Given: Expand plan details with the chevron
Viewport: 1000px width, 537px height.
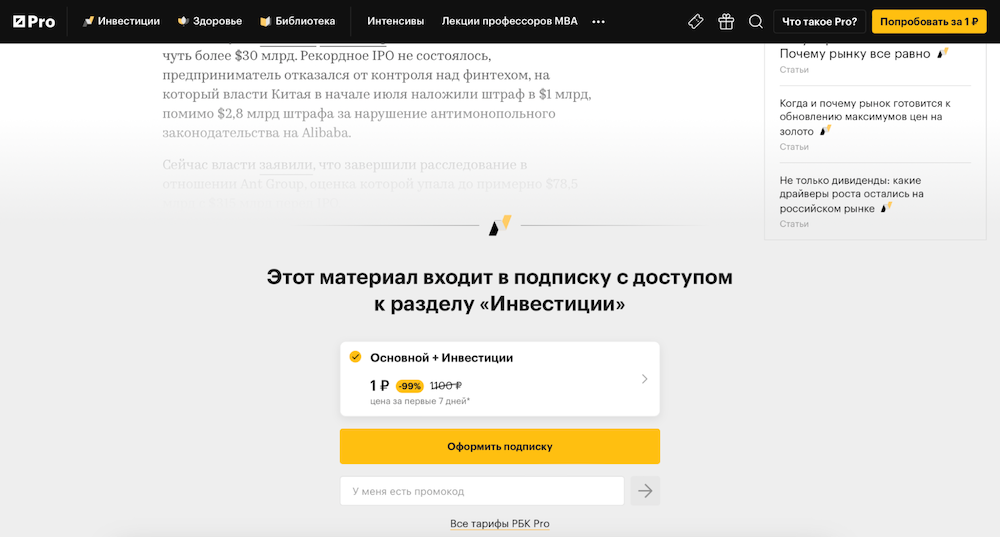Looking at the screenshot, I should tap(644, 379).
